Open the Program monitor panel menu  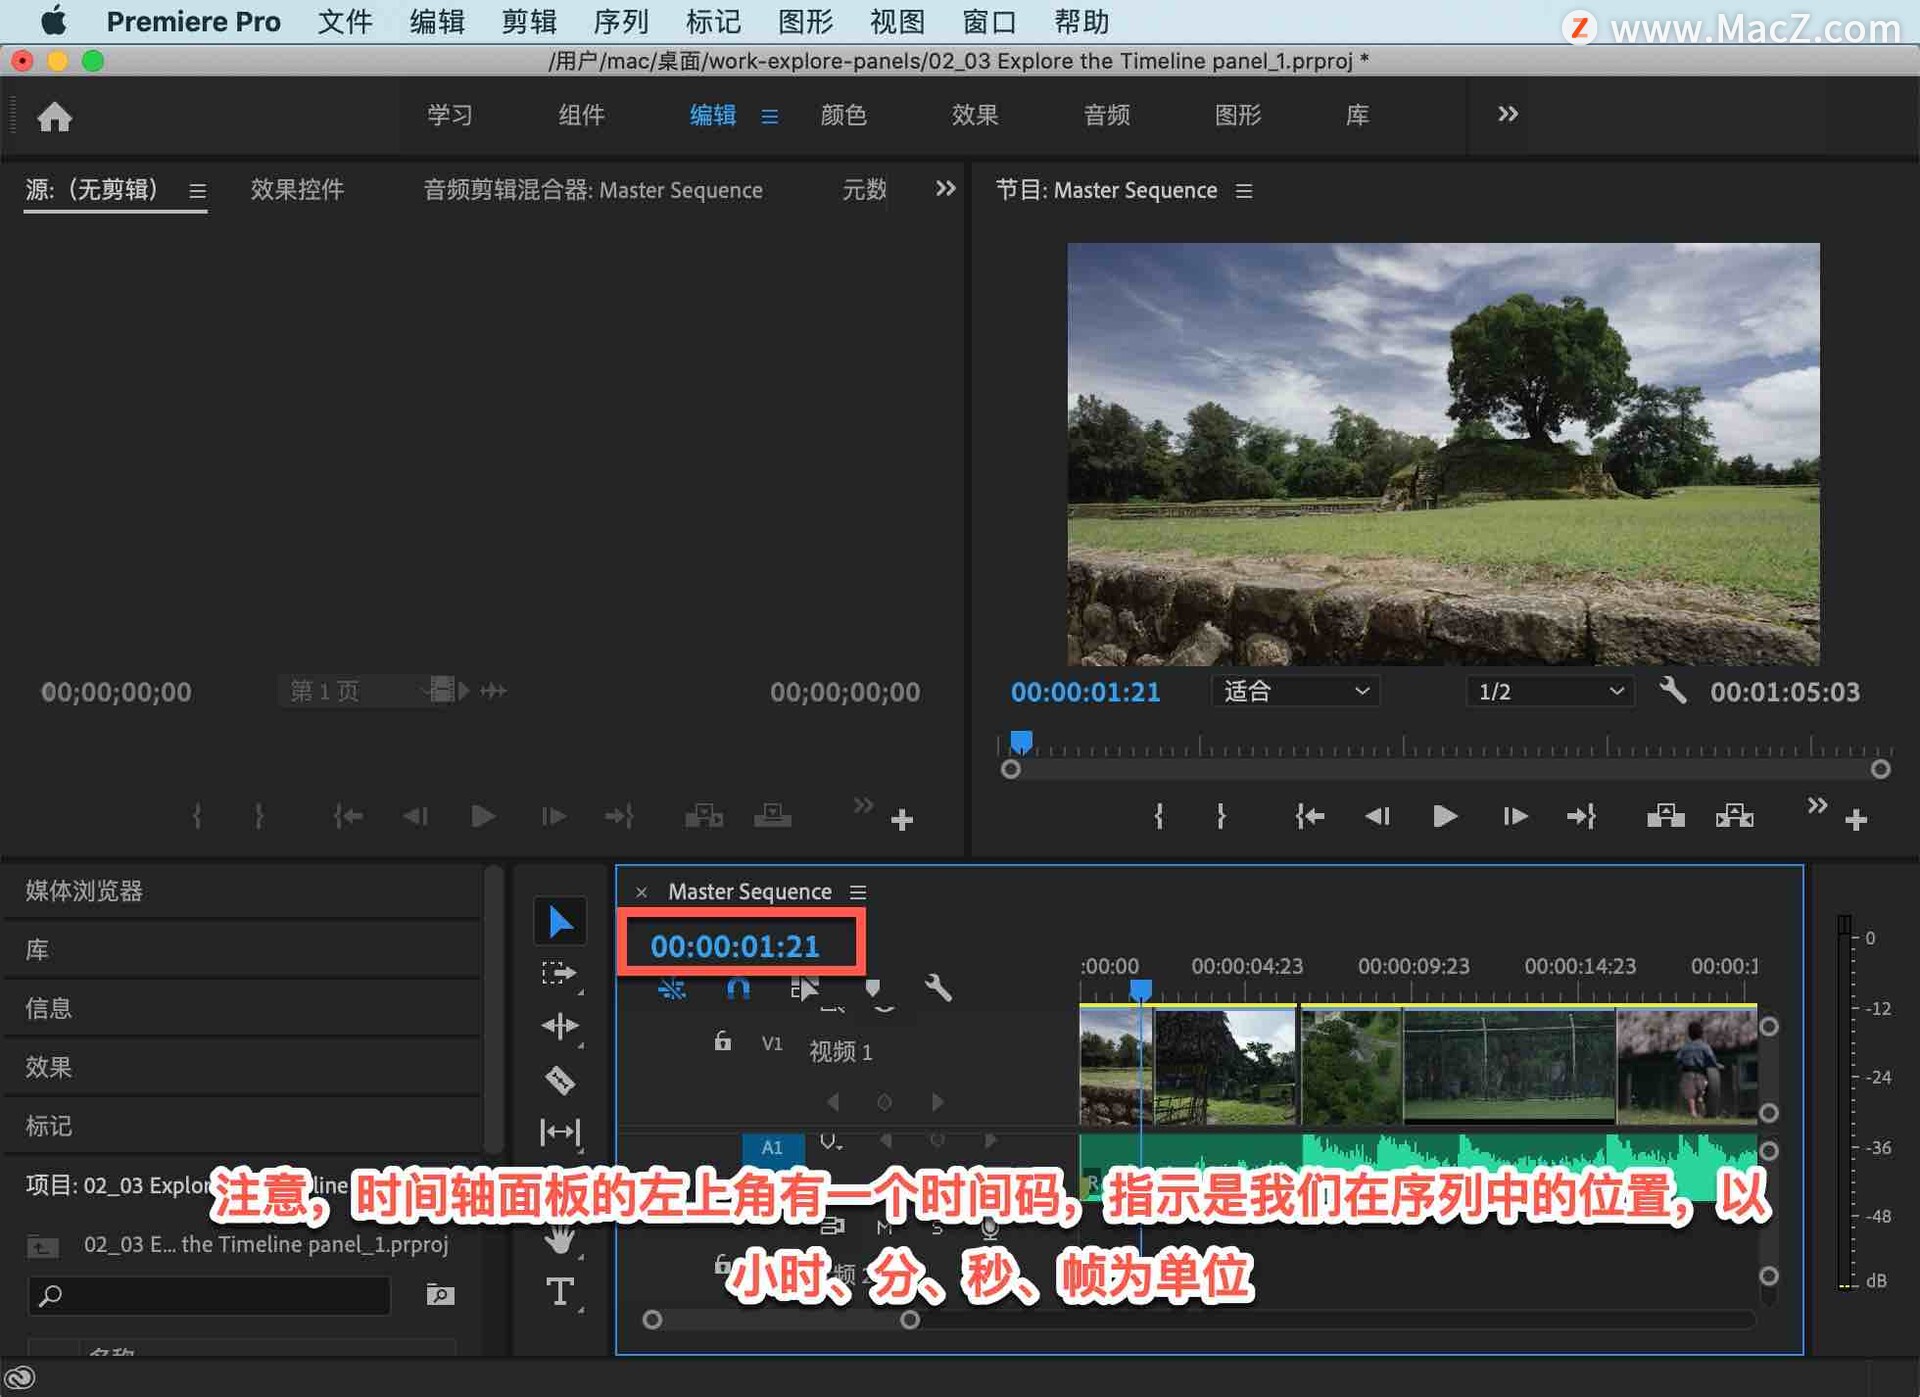[1243, 190]
